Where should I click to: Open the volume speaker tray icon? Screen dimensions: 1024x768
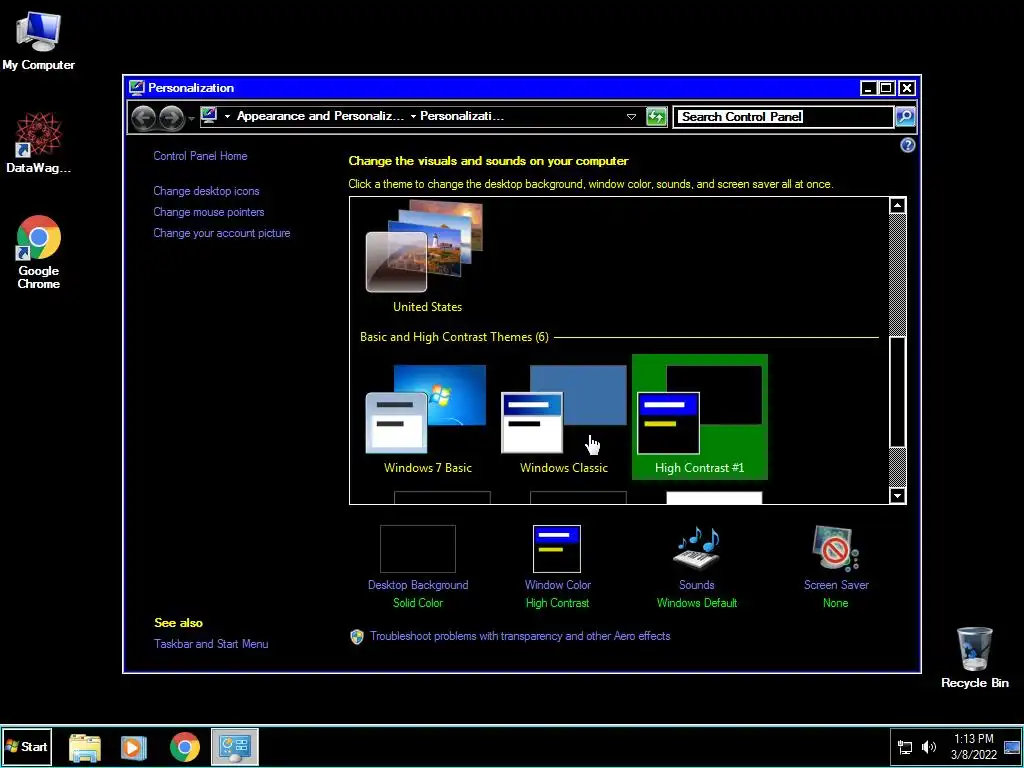[x=929, y=747]
